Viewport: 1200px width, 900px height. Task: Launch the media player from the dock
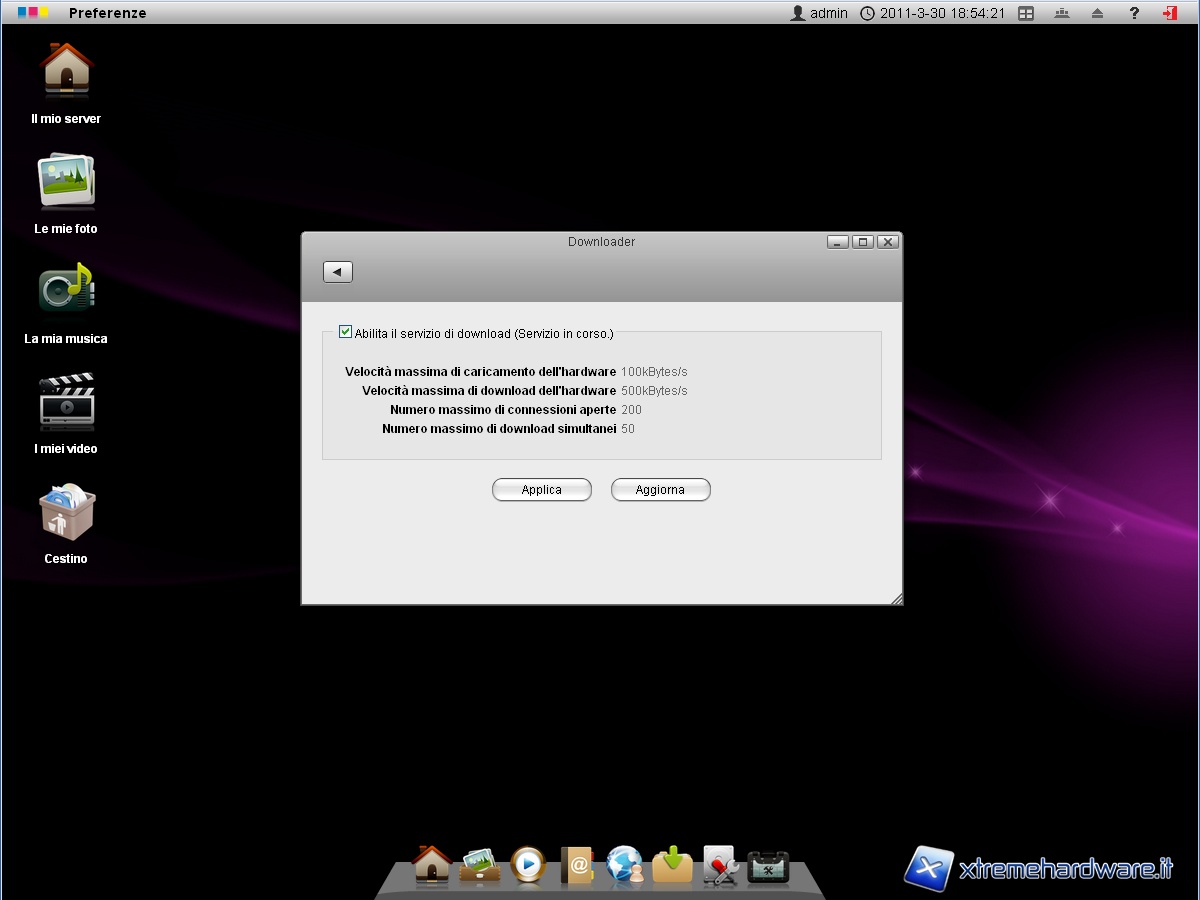click(x=528, y=865)
